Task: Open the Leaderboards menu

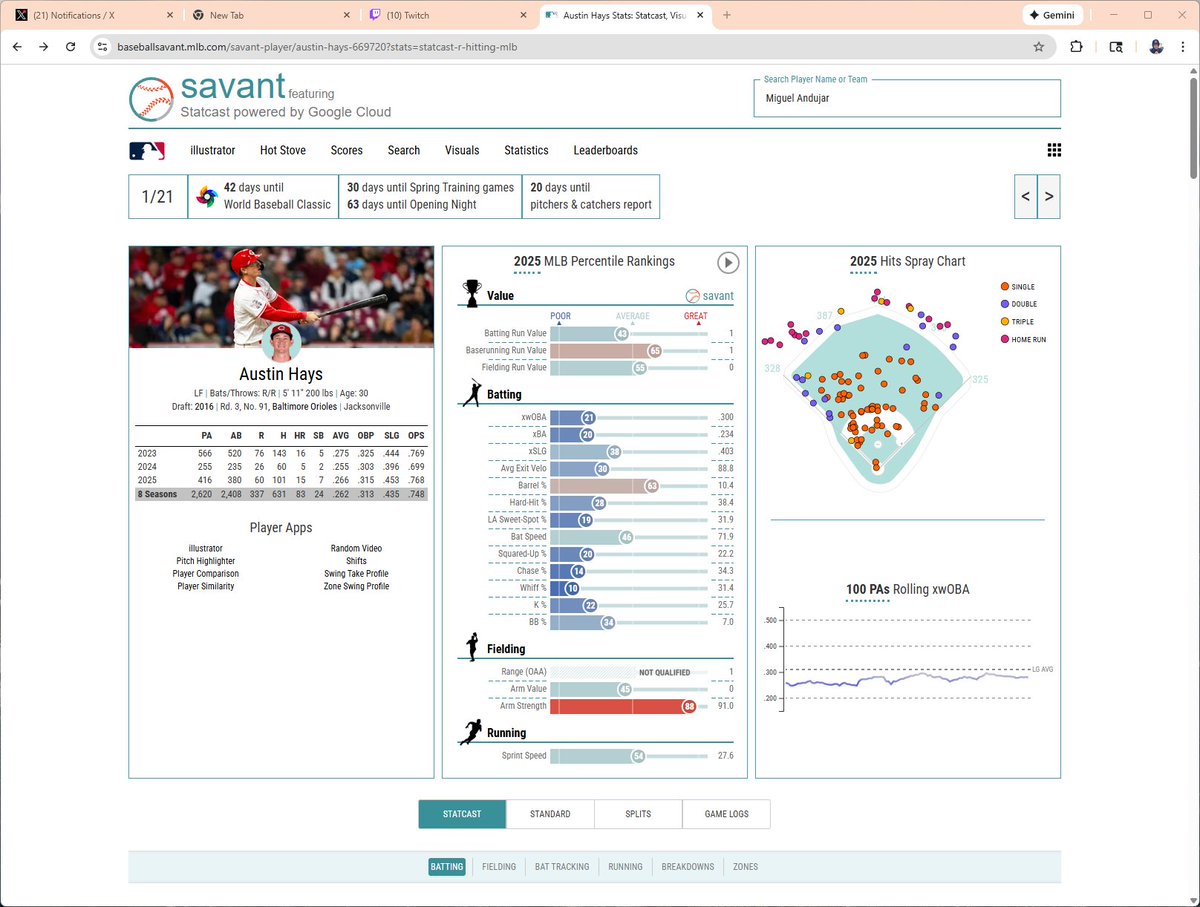Action: pyautogui.click(x=605, y=151)
